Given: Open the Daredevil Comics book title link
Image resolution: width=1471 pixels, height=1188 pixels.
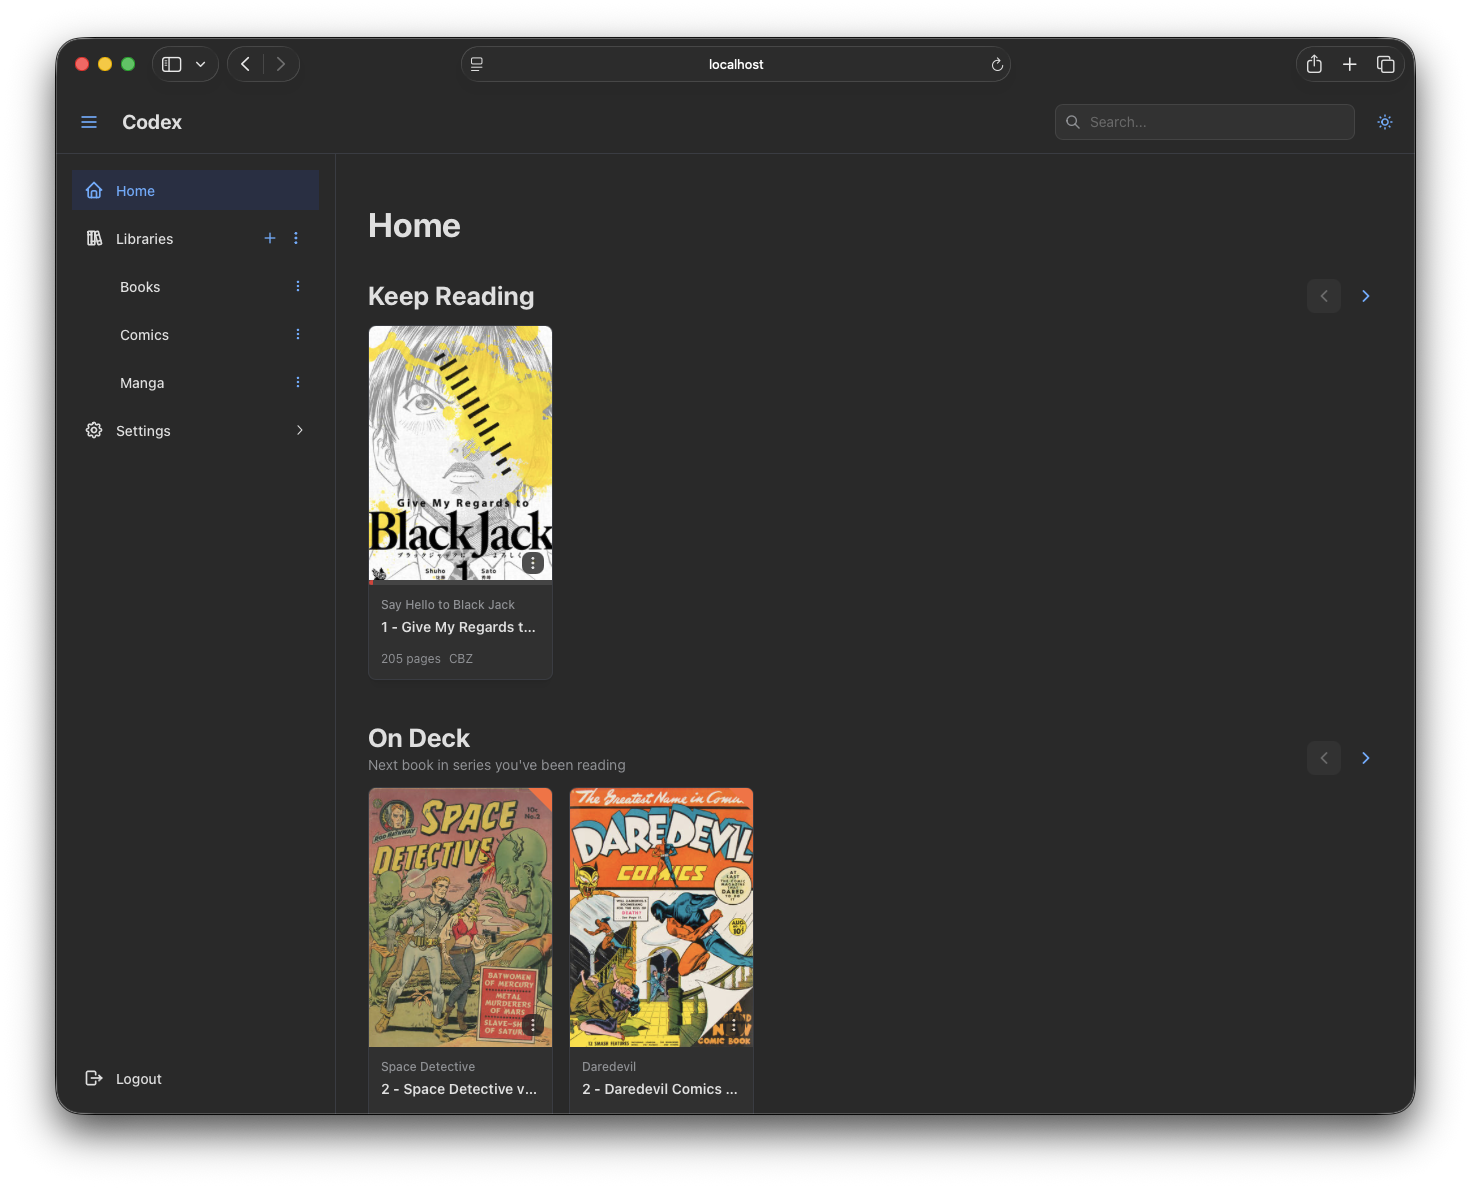Looking at the screenshot, I should coord(660,1089).
